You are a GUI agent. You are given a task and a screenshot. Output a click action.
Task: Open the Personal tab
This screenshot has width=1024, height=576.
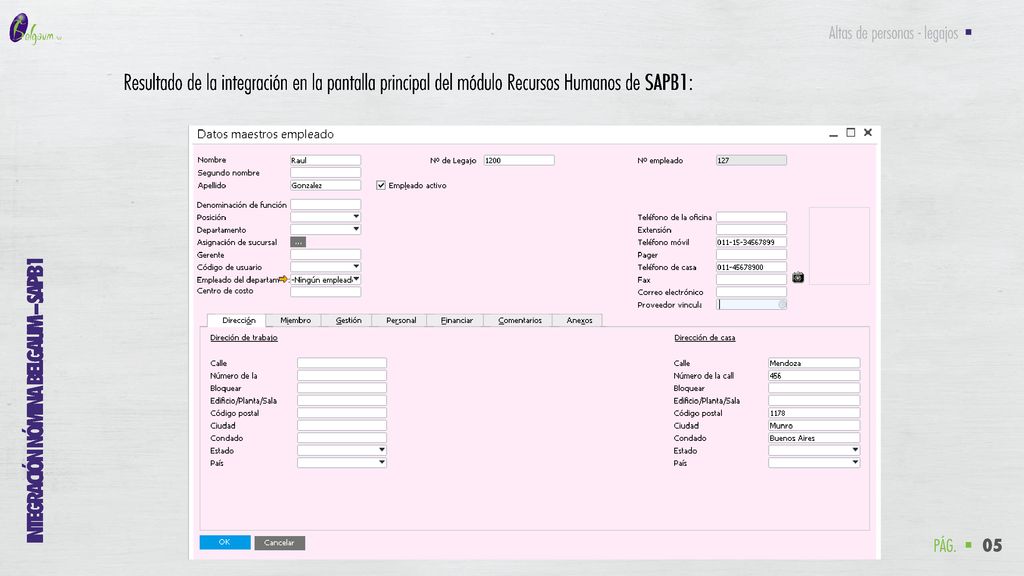[x=400, y=320]
